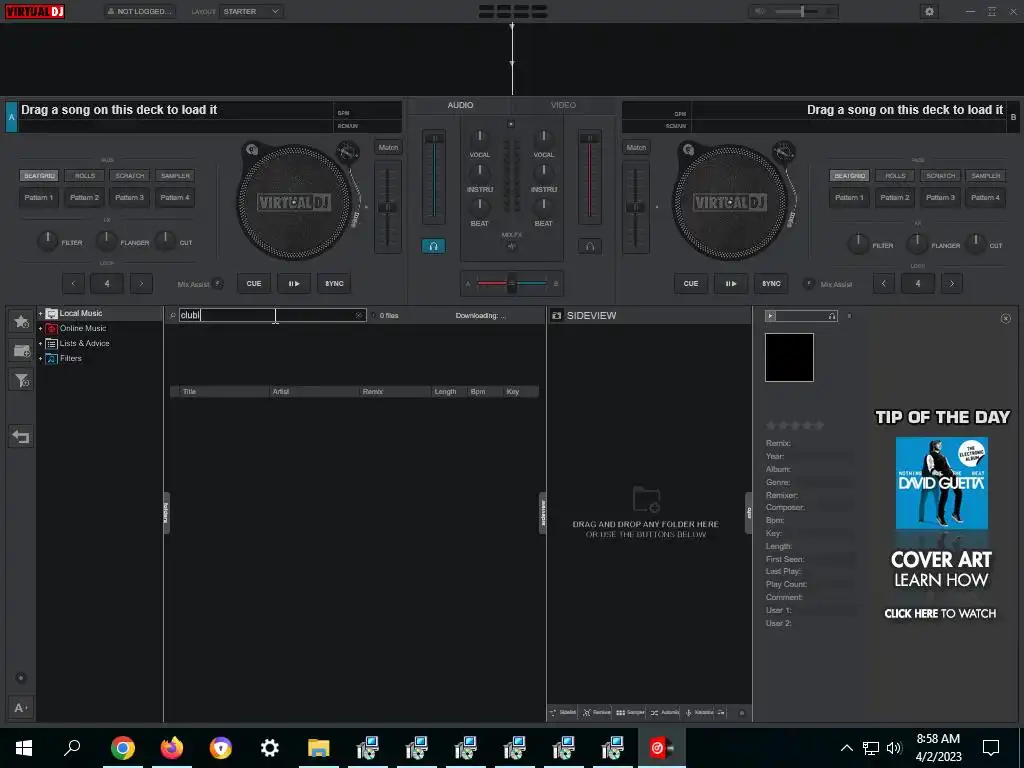
Task: Click the add favorite folder star icon
Action: pyautogui.click(x=22, y=321)
